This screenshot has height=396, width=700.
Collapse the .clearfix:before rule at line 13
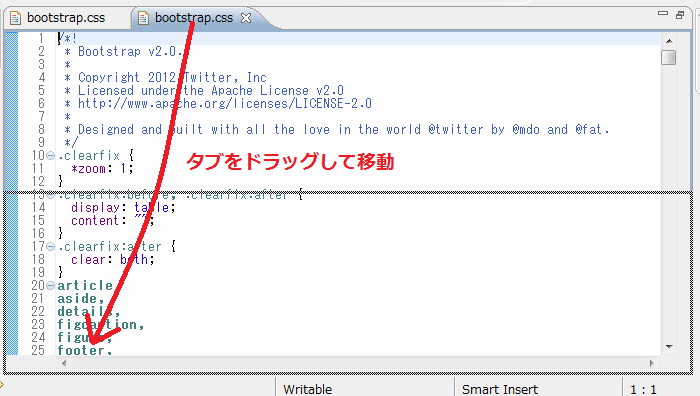point(50,195)
